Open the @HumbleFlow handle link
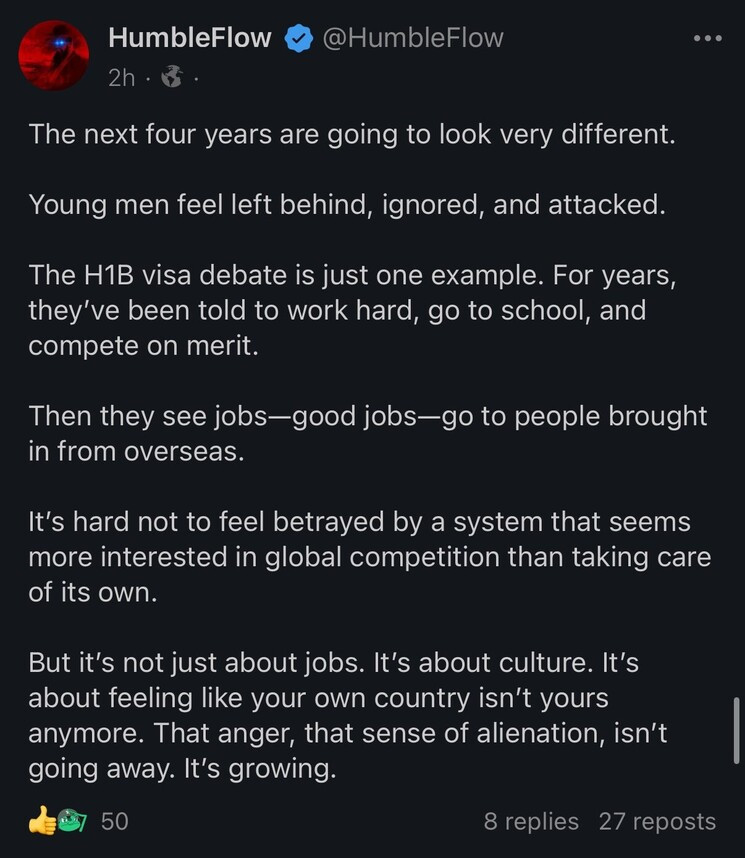The width and height of the screenshot is (745, 858). click(413, 38)
